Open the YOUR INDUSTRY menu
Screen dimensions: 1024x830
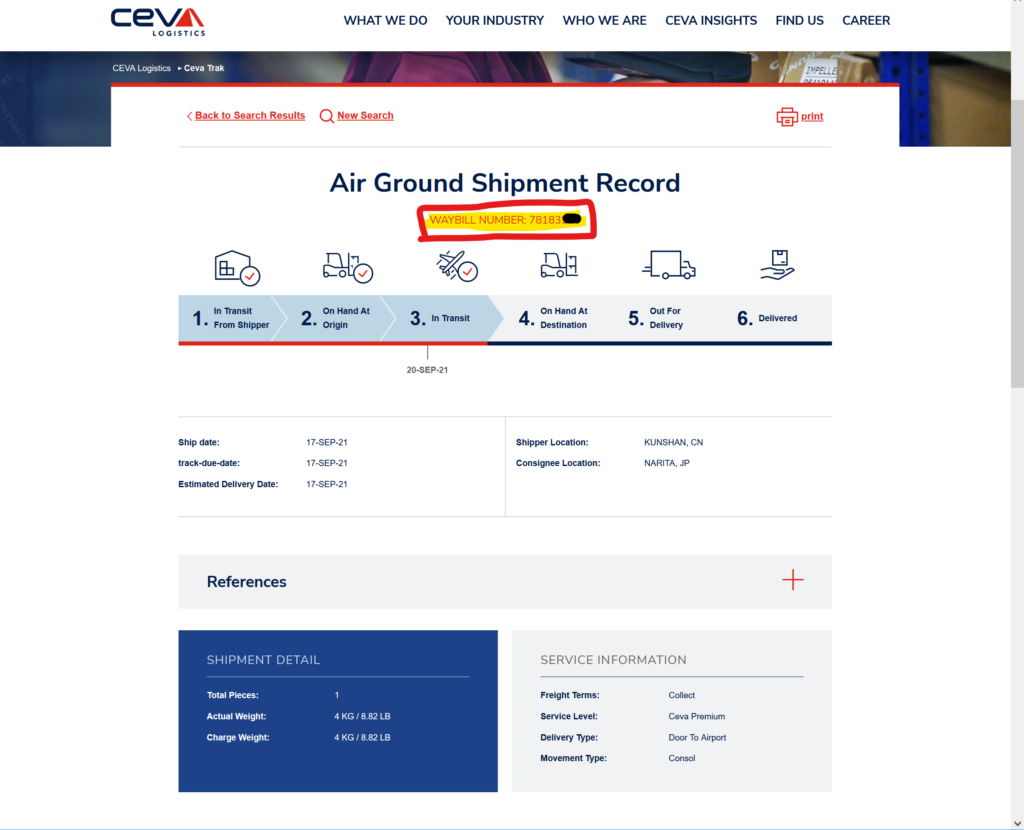[x=494, y=21]
